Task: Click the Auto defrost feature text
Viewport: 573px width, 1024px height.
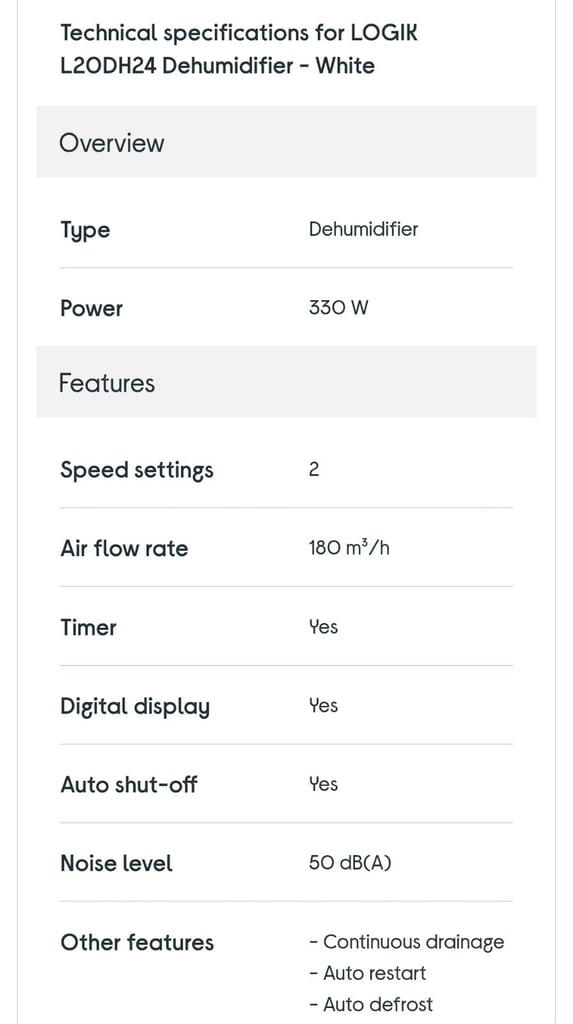Action: (x=371, y=1004)
